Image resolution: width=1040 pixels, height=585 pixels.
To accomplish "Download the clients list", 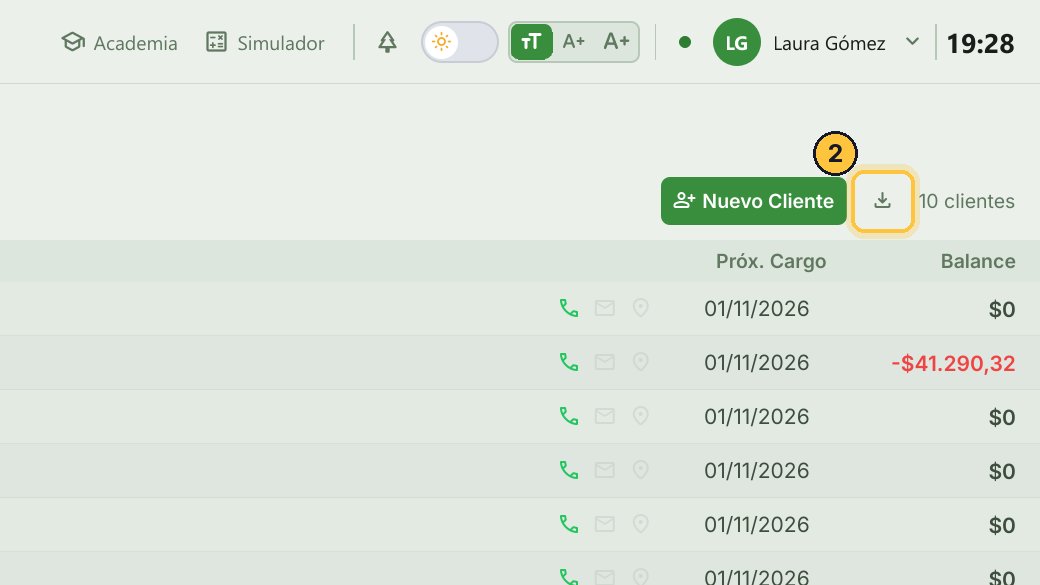I will [882, 201].
